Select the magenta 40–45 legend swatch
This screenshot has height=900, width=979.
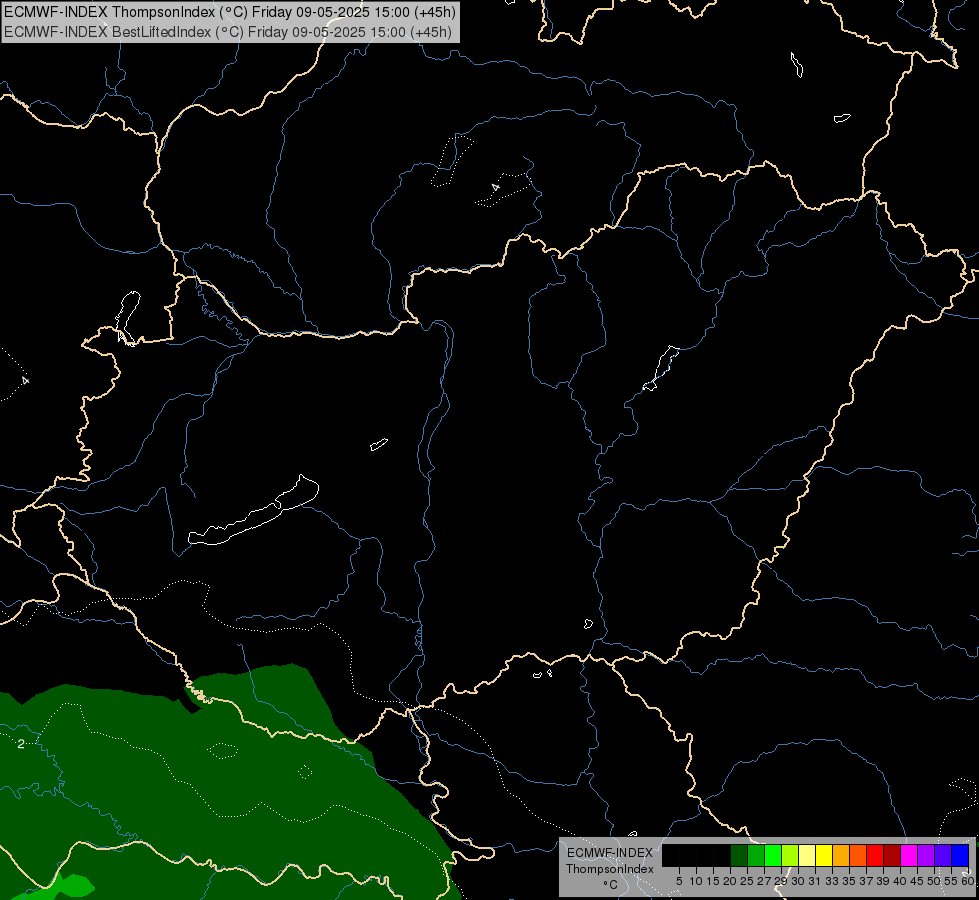tap(909, 855)
